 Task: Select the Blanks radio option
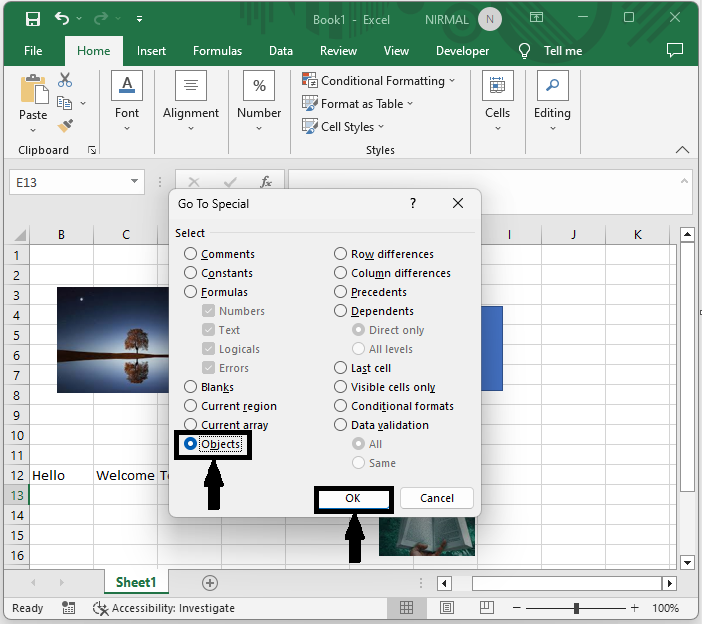click(191, 387)
